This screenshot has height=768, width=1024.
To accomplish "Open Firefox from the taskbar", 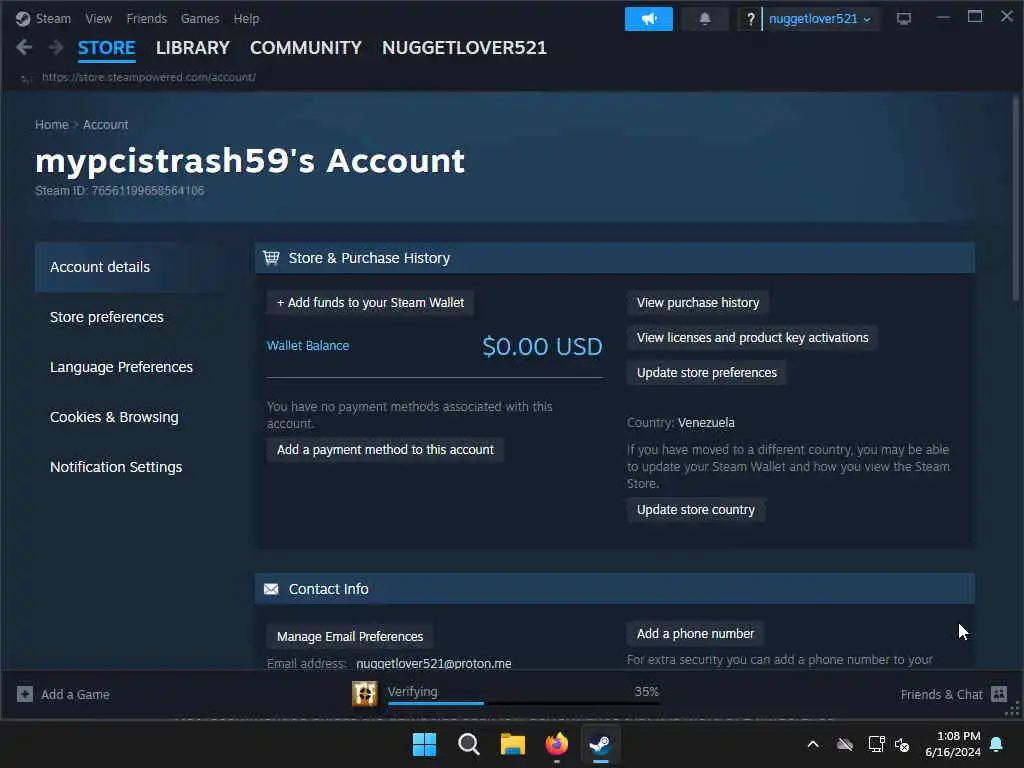I will (x=556, y=744).
